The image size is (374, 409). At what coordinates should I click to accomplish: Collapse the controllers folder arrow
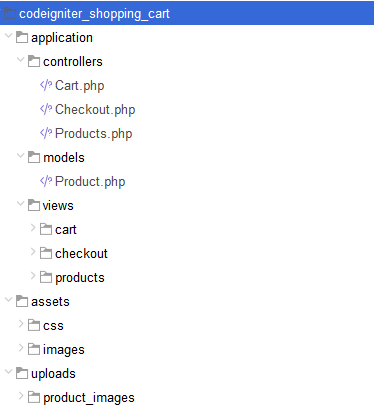pos(21,59)
